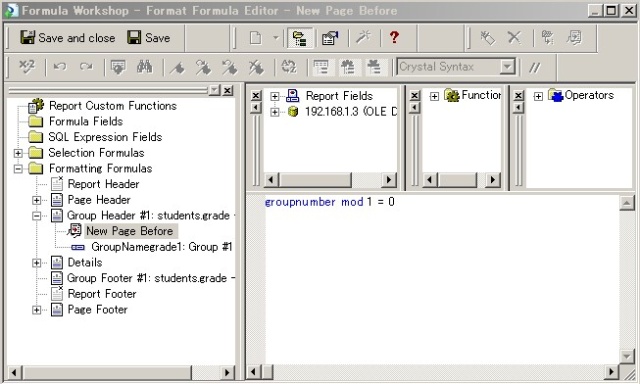The width and height of the screenshot is (640, 384).
Task: Click the Workshop Tree scrollbar left arrow
Action: [14, 372]
